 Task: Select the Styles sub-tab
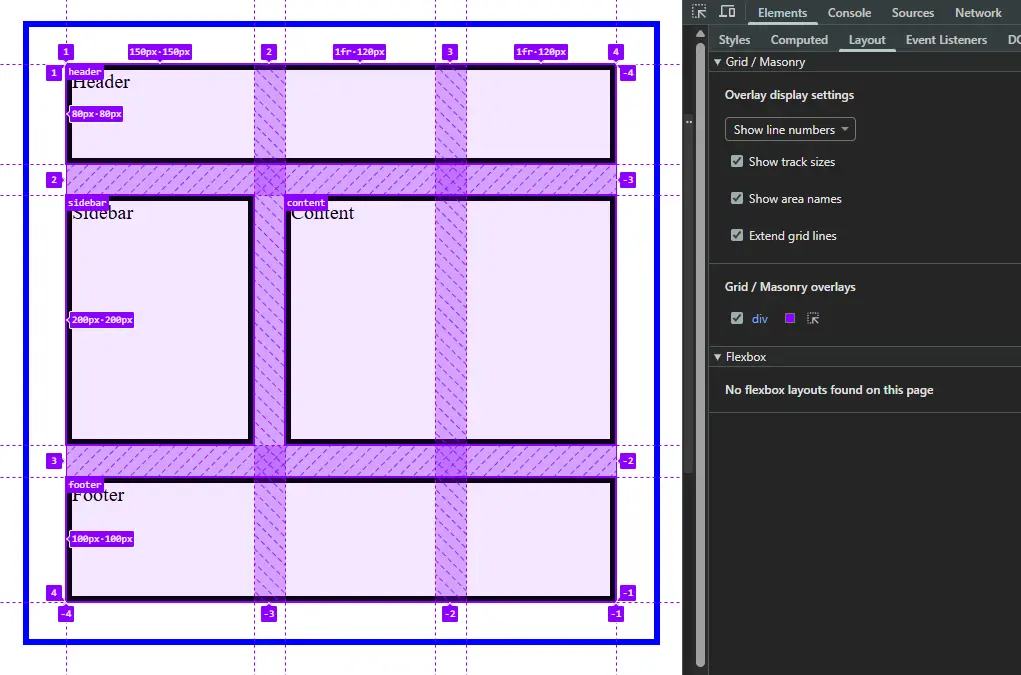point(734,40)
